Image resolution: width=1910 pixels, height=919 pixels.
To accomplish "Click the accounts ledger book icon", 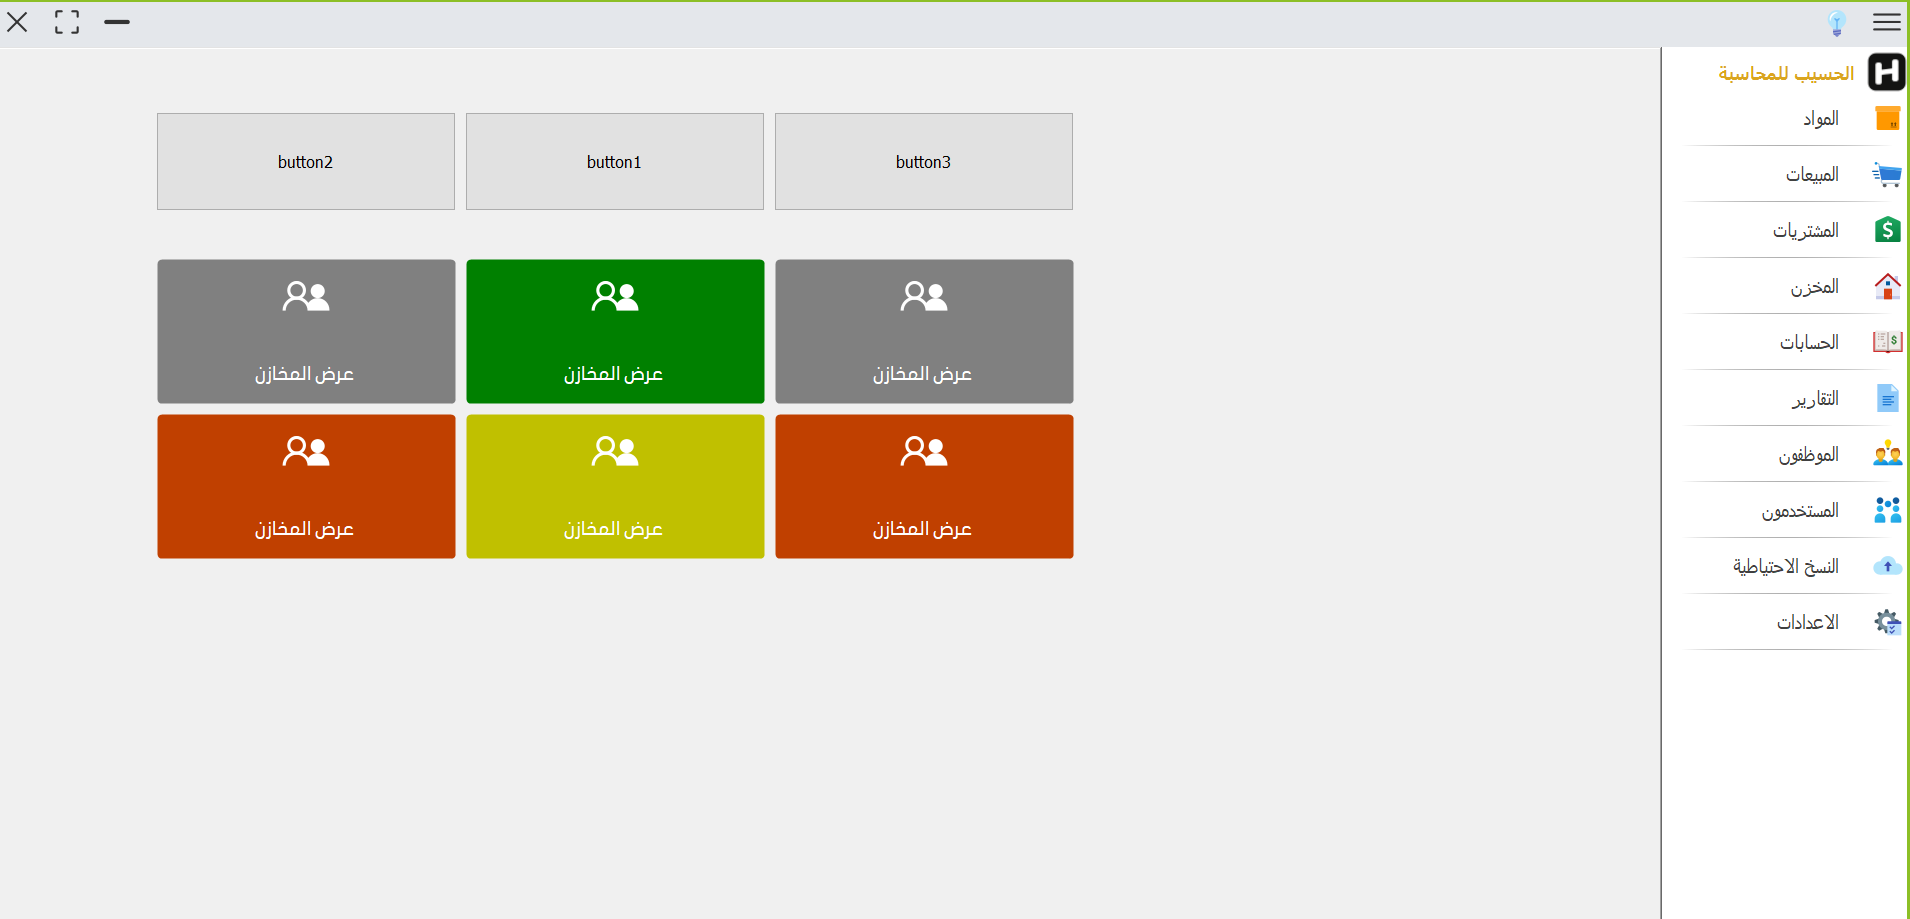I will (x=1887, y=342).
